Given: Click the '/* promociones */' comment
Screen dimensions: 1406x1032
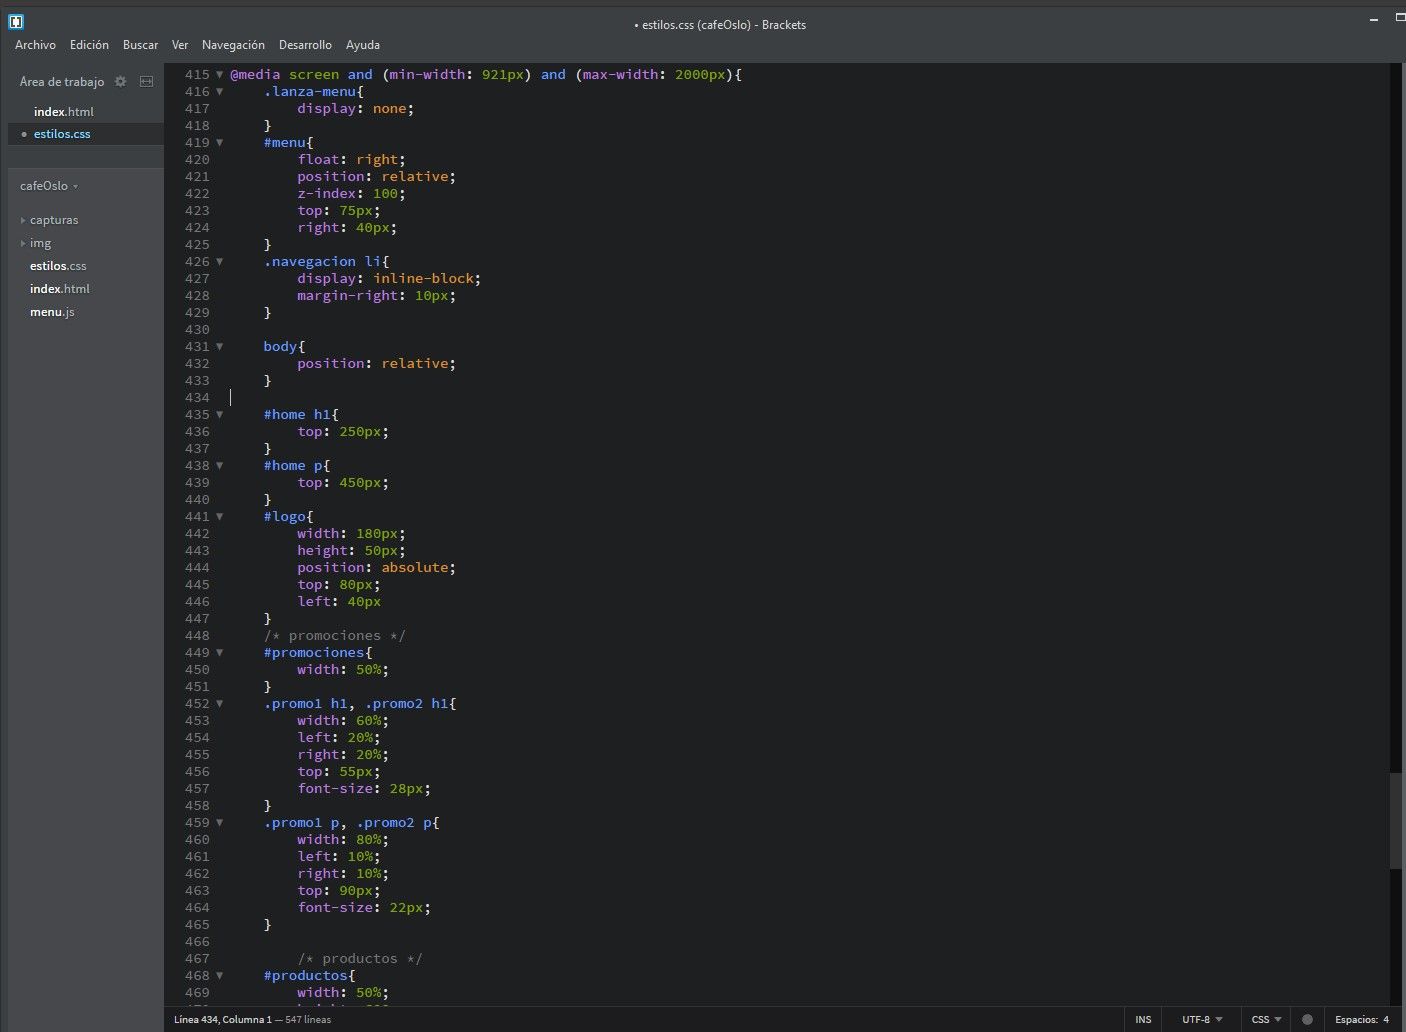Looking at the screenshot, I should tap(334, 635).
